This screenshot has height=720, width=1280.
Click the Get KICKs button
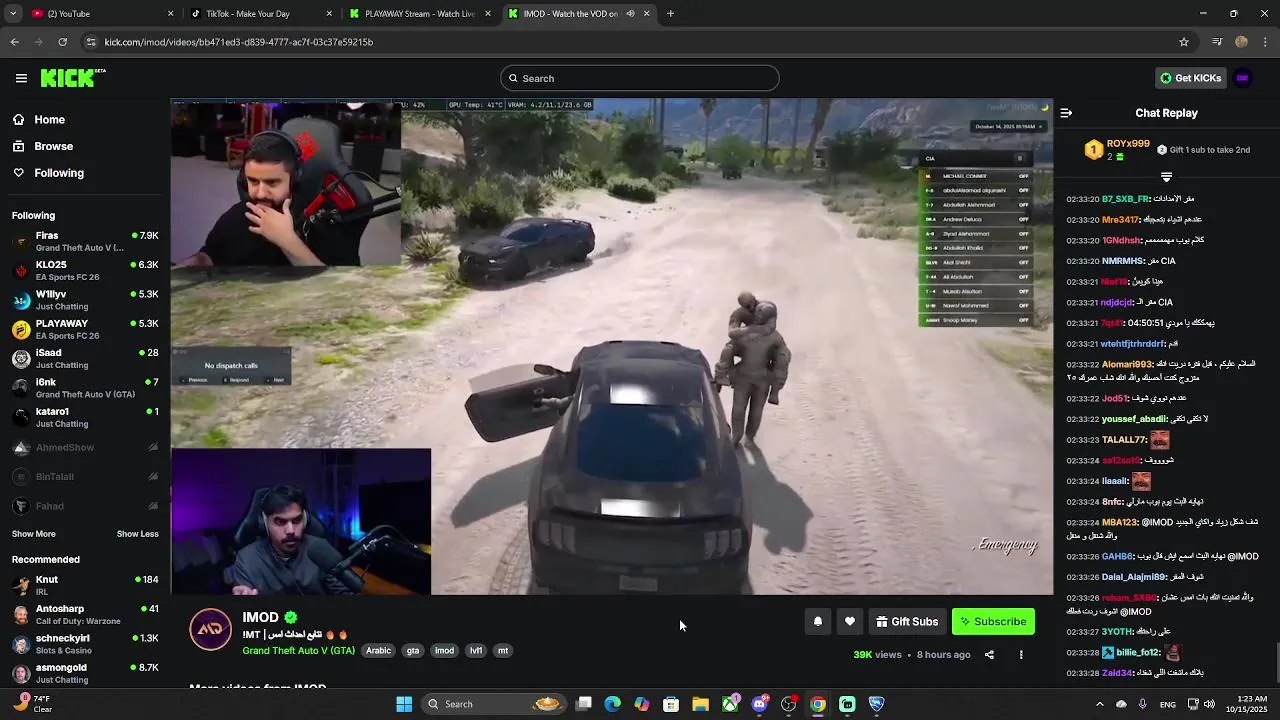(1190, 78)
